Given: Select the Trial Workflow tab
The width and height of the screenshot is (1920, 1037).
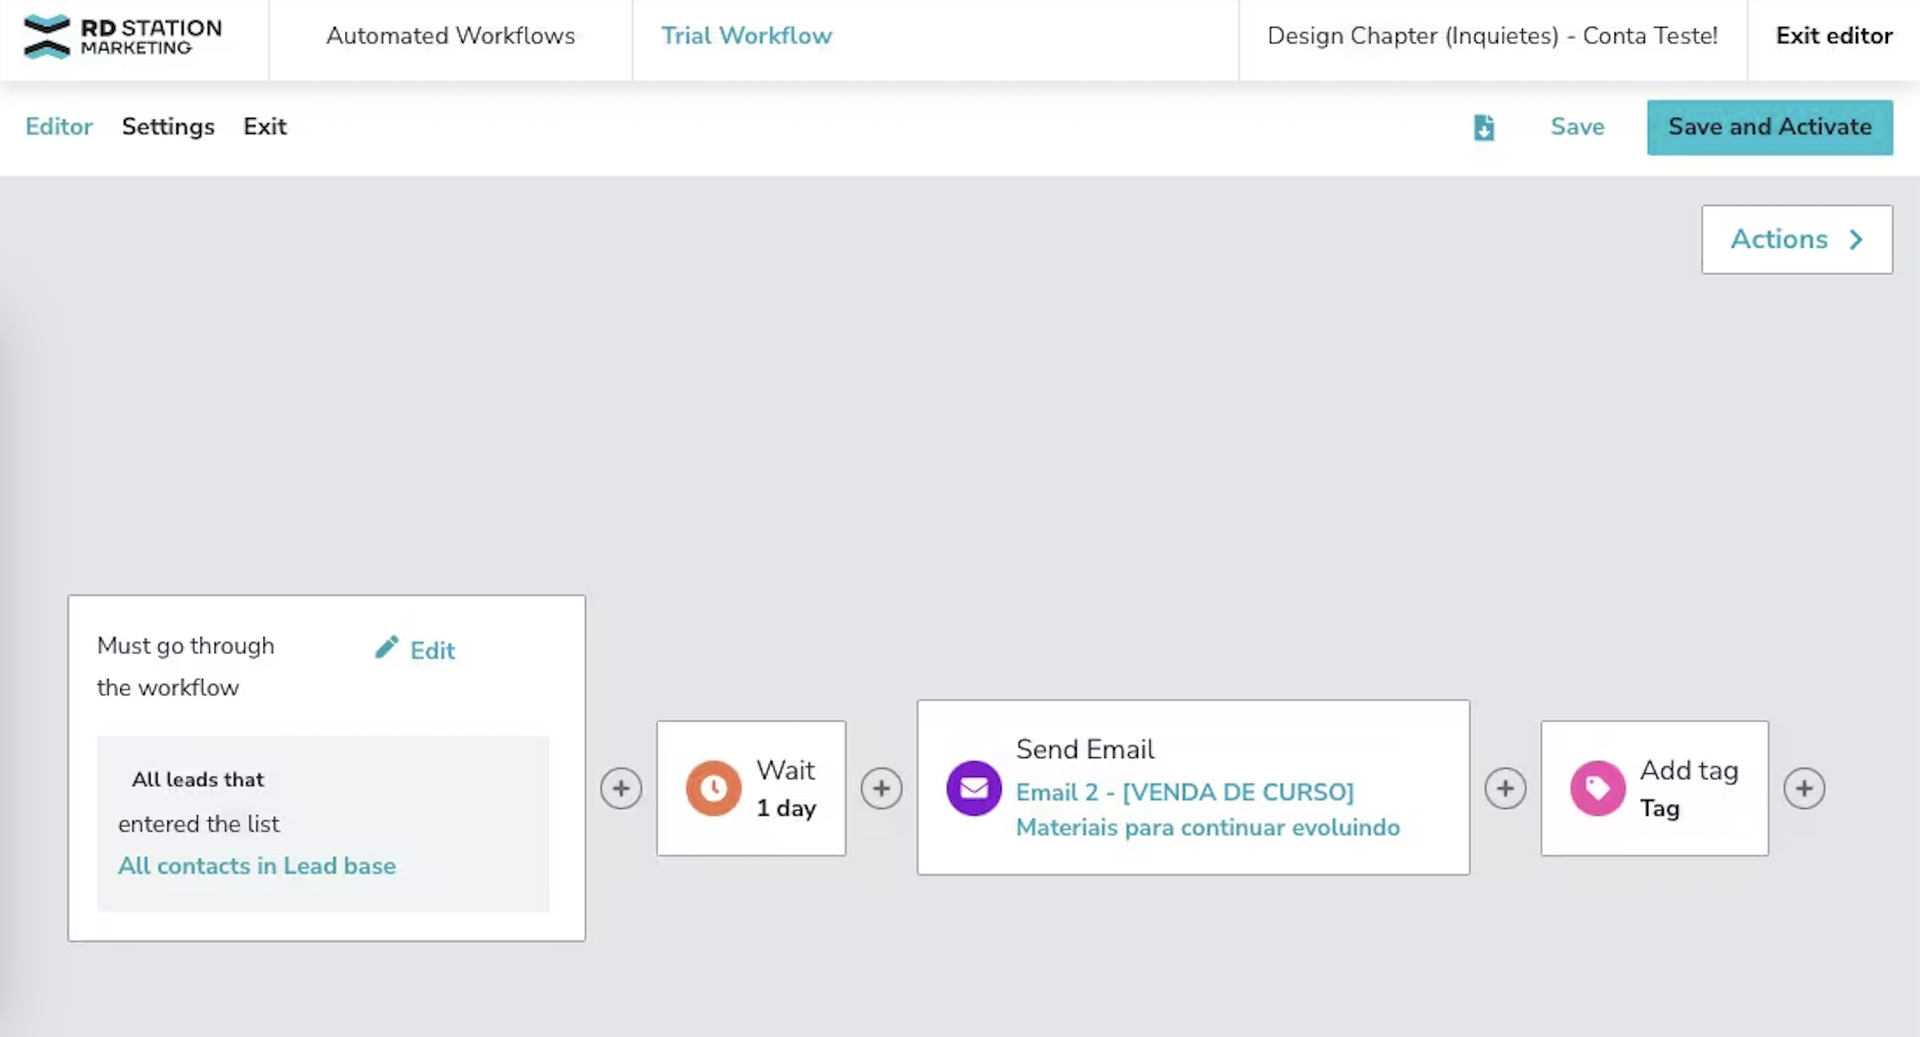Looking at the screenshot, I should (x=746, y=36).
